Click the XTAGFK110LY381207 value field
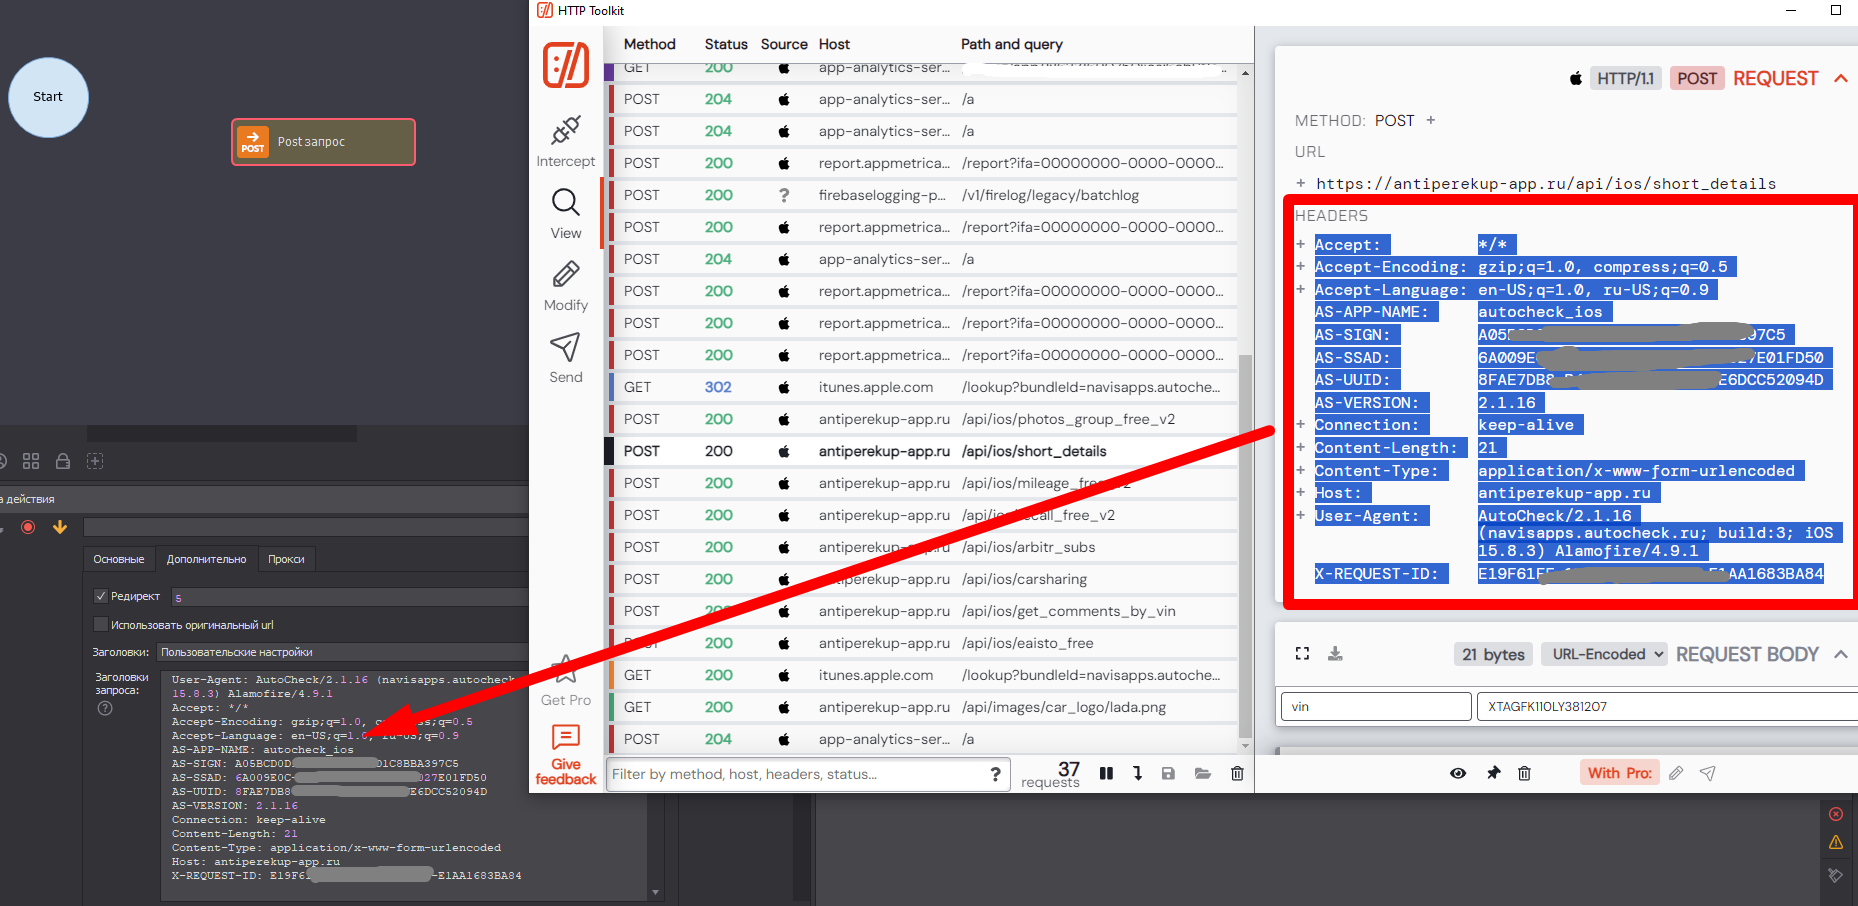The image size is (1858, 906). tap(1667, 706)
